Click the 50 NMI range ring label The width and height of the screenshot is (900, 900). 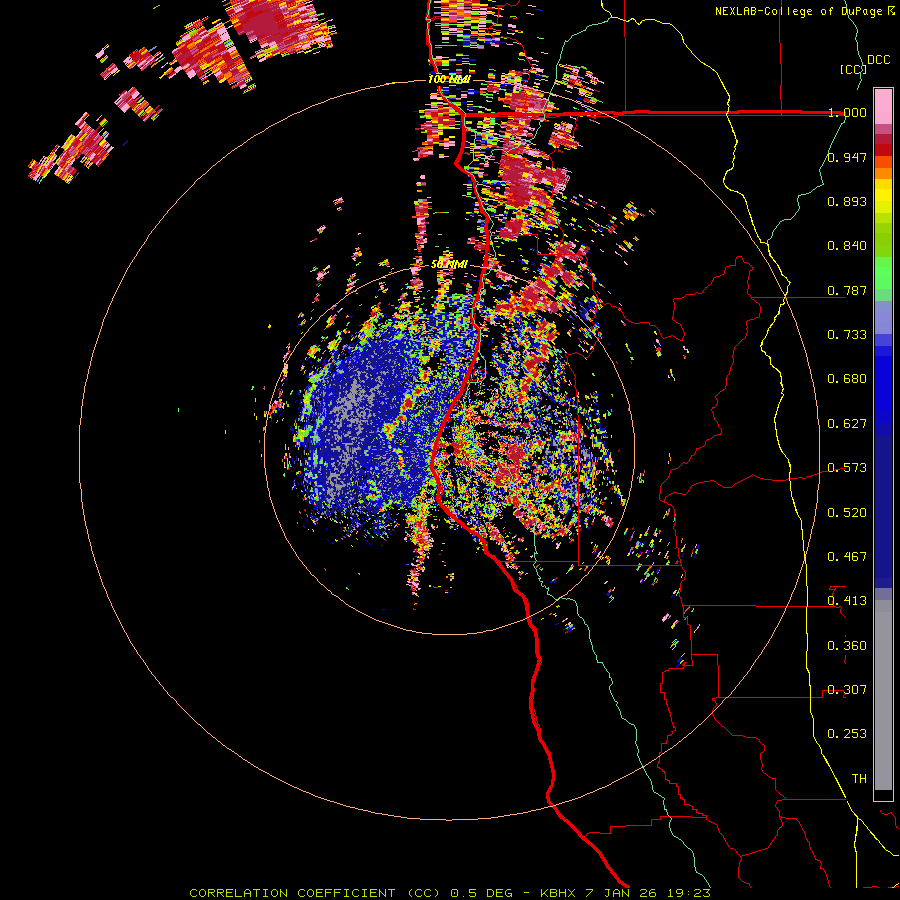449,264
